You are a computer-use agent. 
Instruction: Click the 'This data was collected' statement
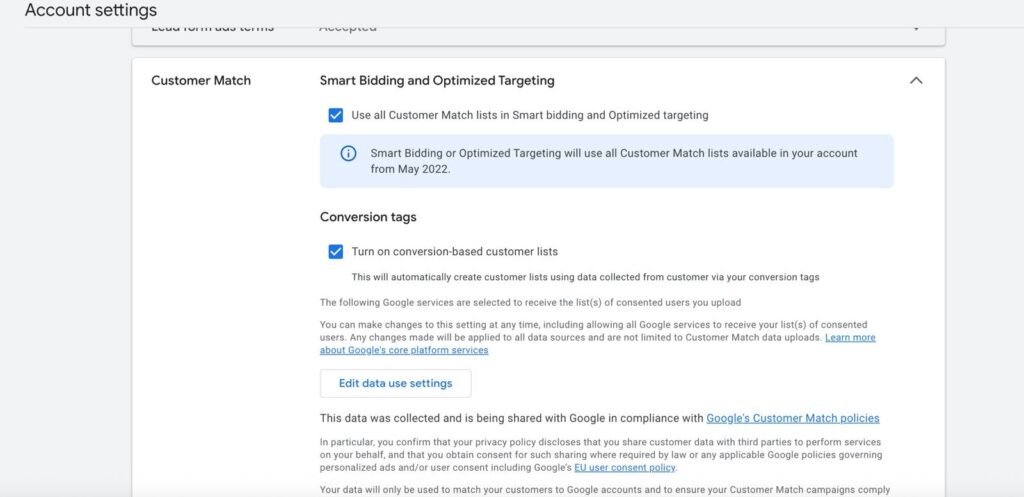click(512, 418)
